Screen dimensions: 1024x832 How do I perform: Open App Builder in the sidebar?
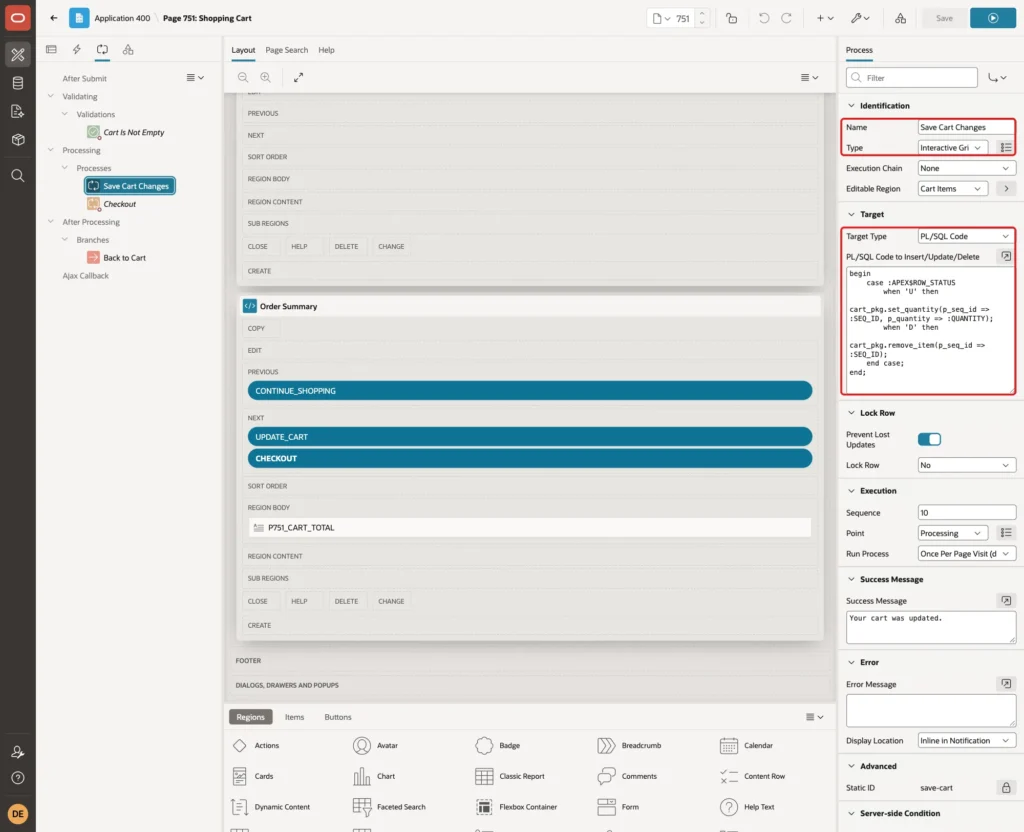(x=18, y=55)
